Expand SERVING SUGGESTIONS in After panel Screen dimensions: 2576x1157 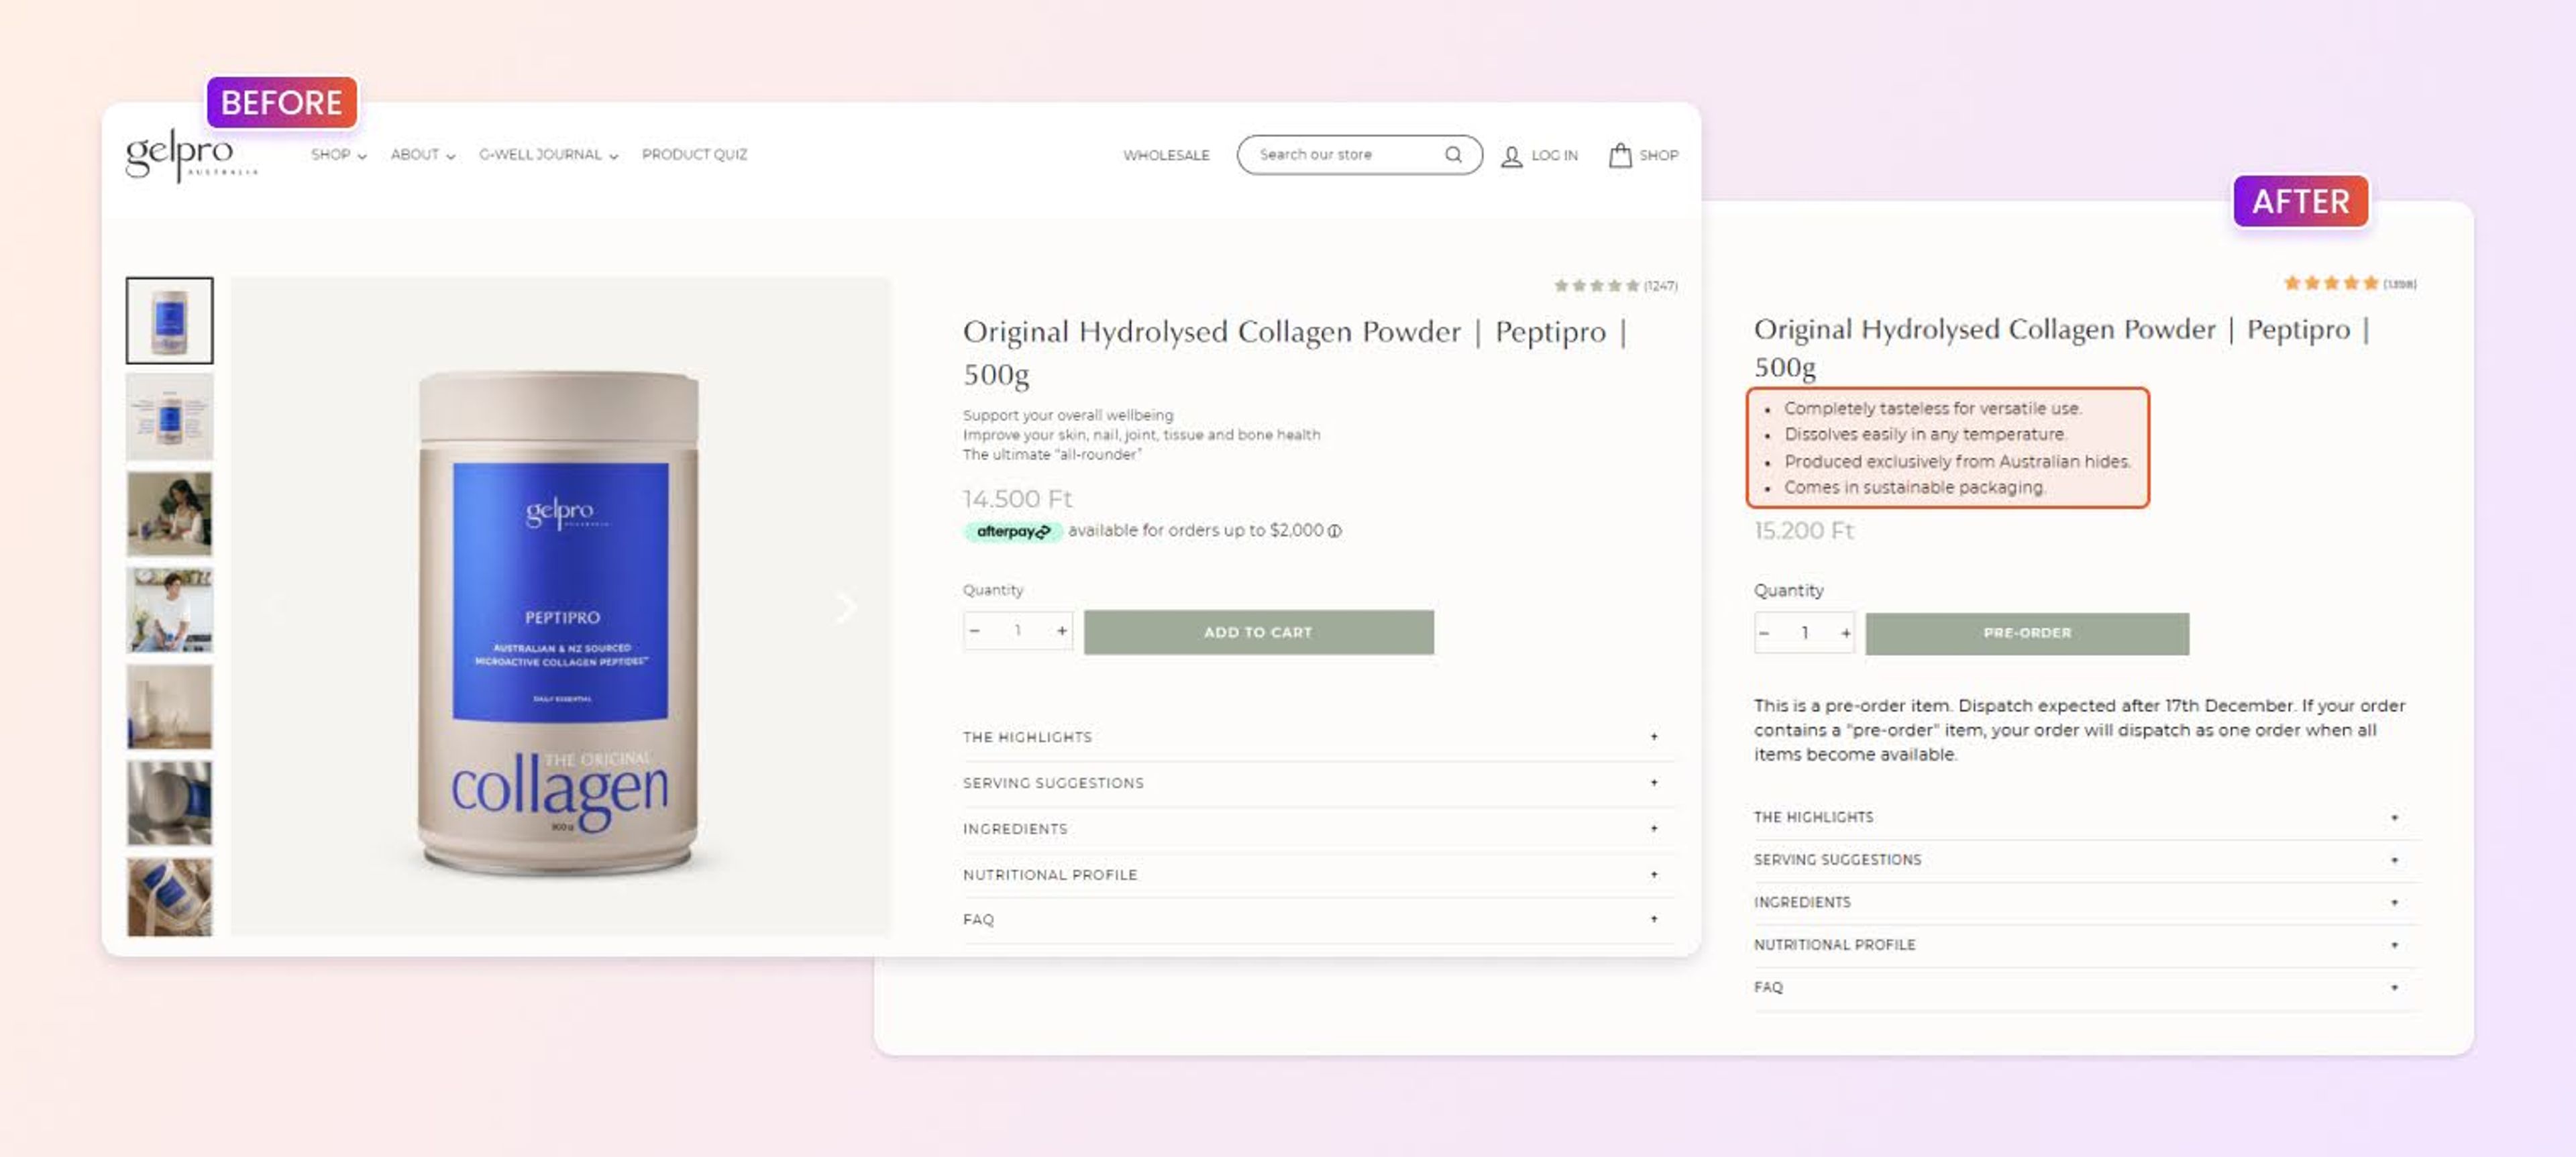pyautogui.click(x=2085, y=860)
